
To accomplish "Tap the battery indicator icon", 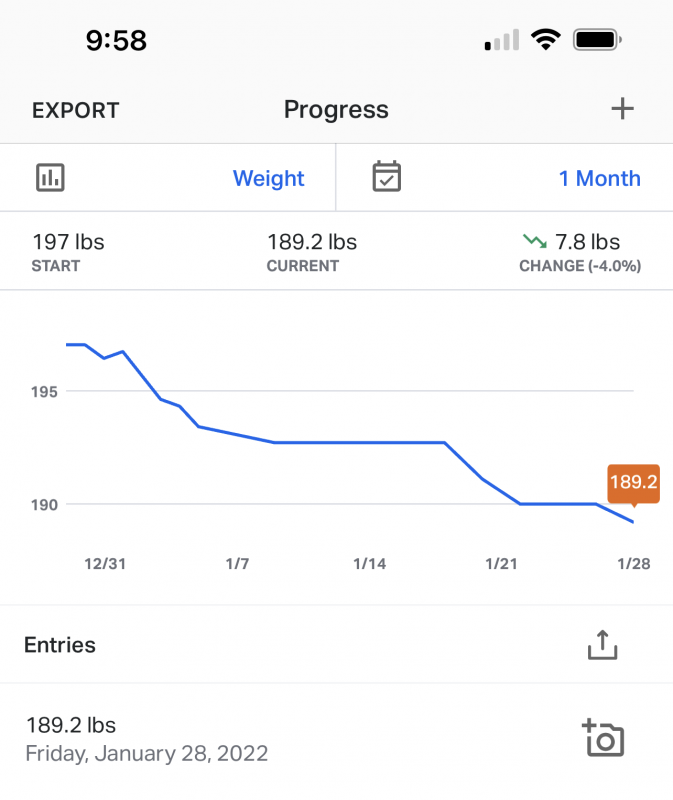I will [597, 40].
